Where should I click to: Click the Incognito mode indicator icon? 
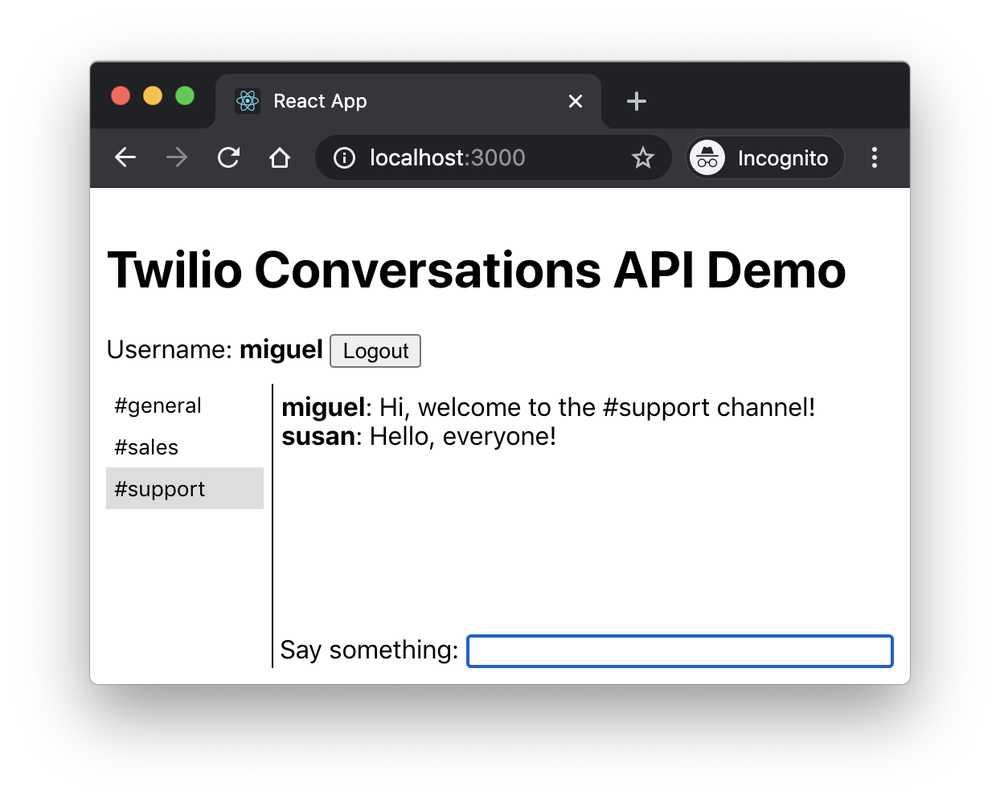click(706, 157)
